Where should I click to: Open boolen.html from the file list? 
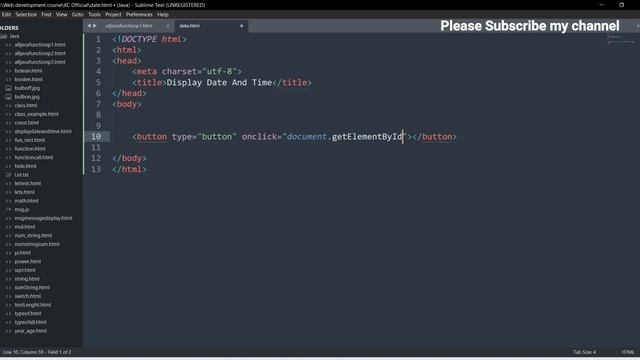point(29,79)
